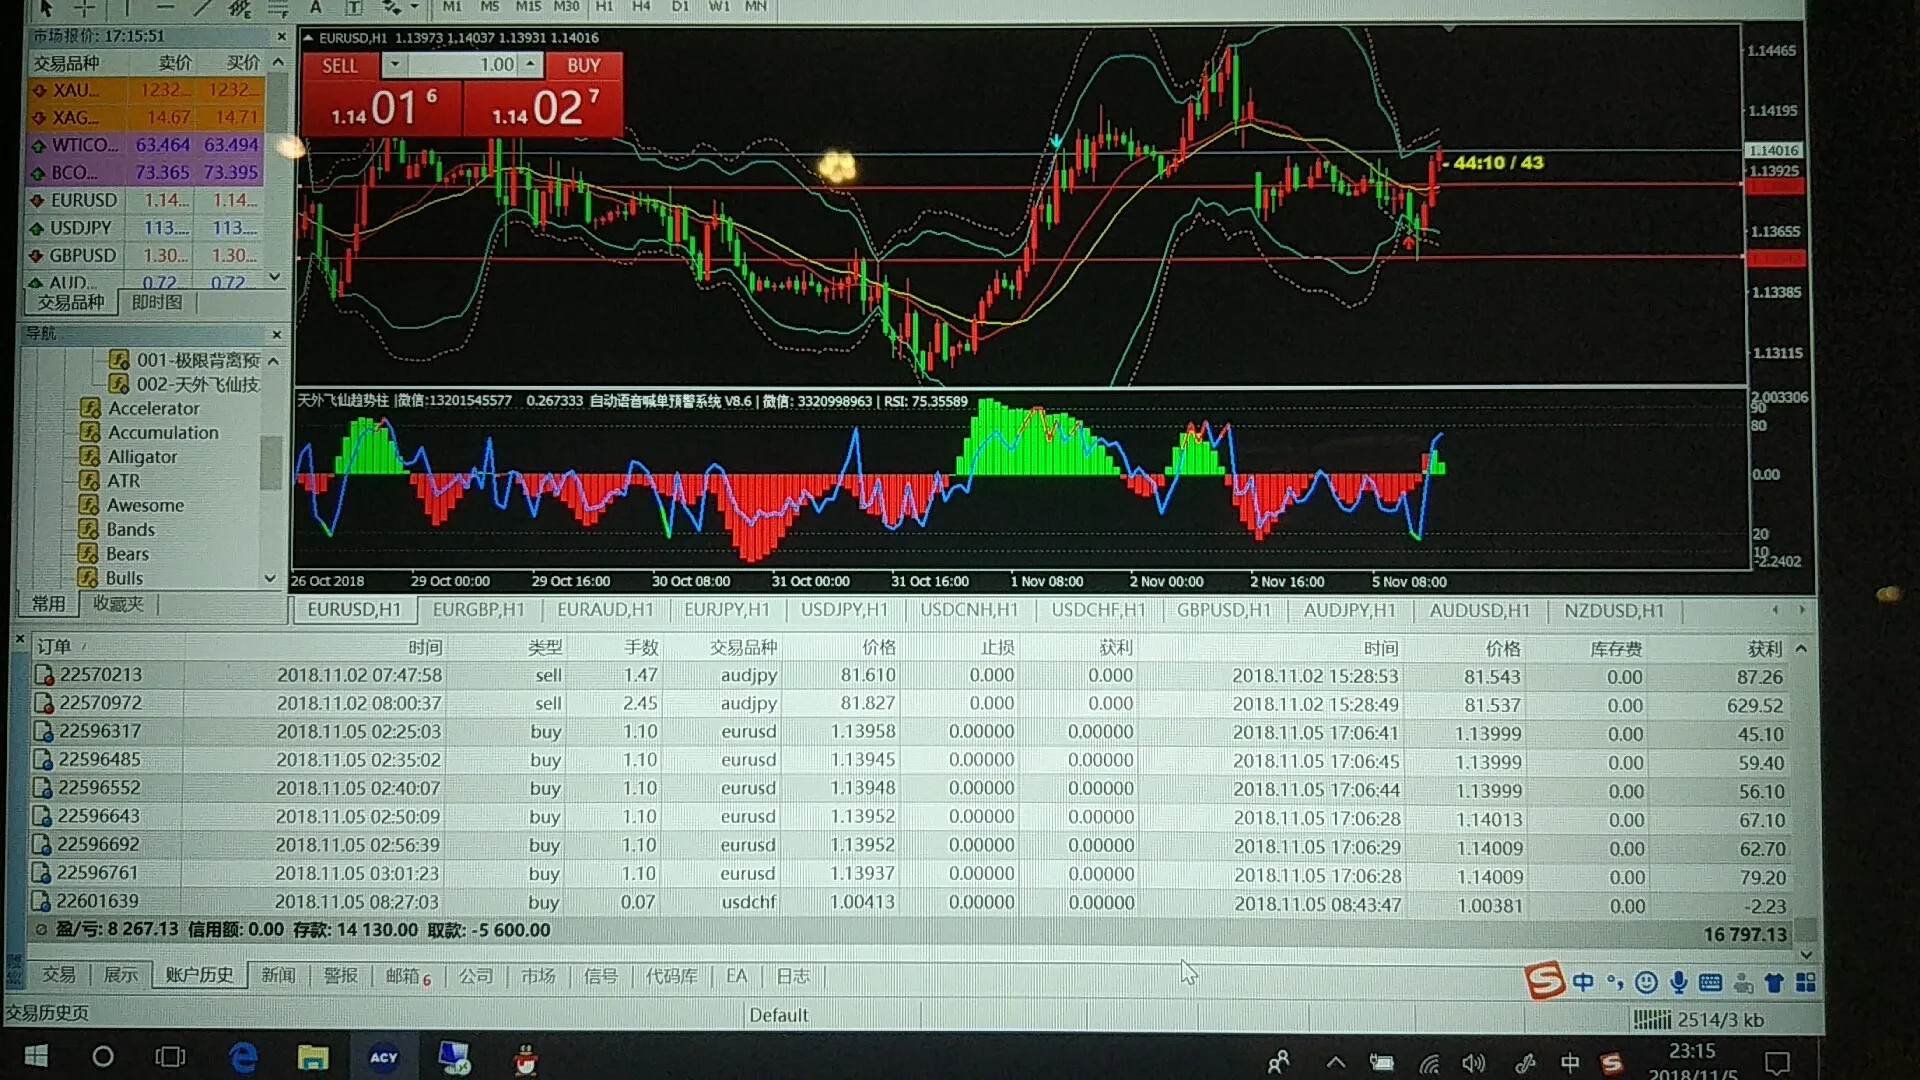Switch chart to MN timeframe

(x=756, y=7)
